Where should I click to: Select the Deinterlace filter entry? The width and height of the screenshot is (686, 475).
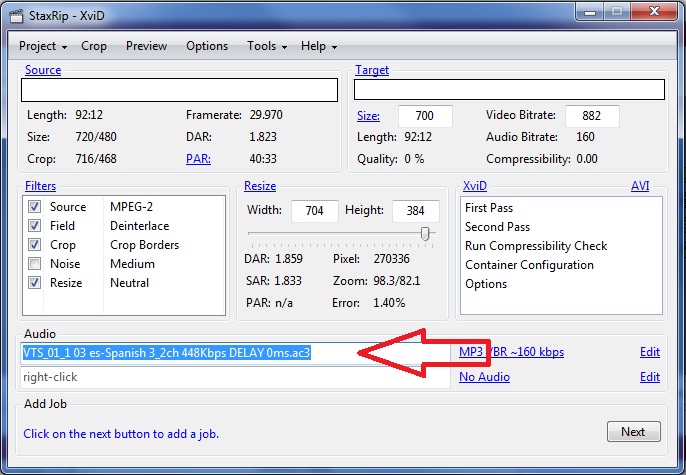(x=140, y=226)
